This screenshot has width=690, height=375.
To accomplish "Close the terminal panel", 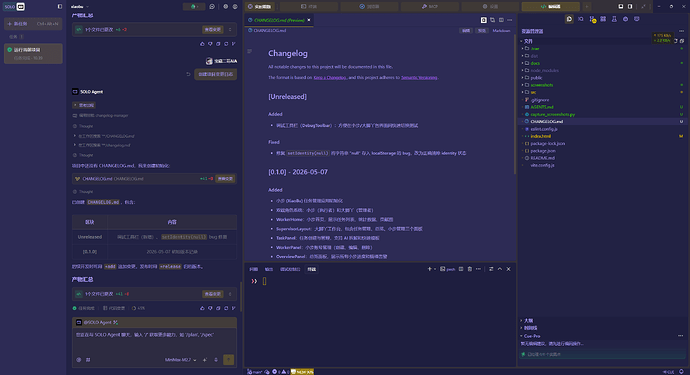I will [x=509, y=269].
